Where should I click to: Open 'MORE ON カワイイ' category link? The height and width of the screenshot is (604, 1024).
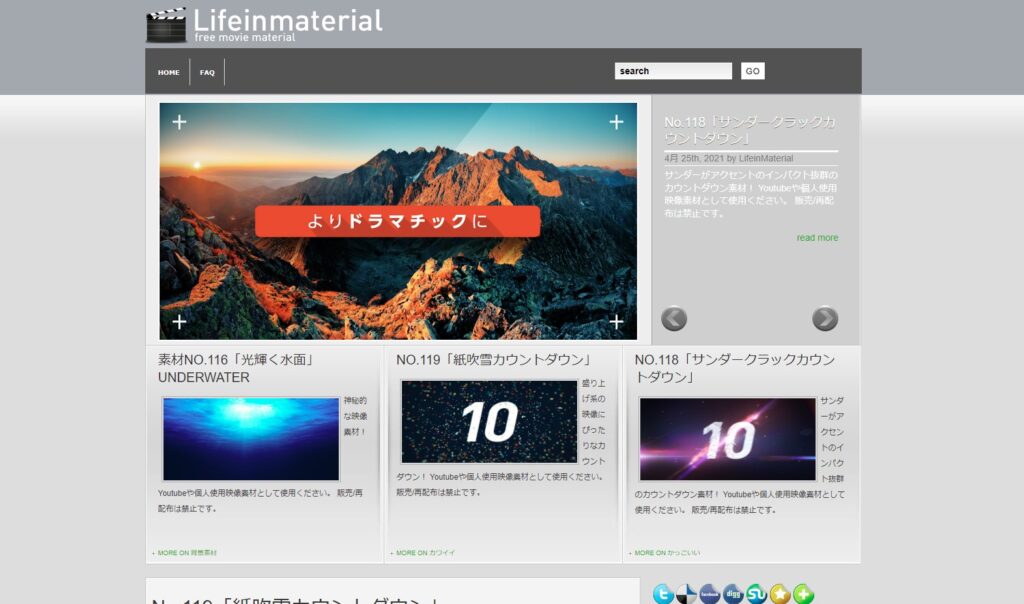click(423, 553)
